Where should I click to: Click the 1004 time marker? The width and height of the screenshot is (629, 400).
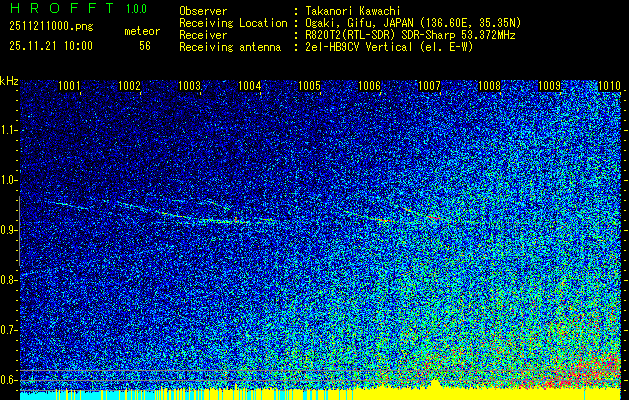(250, 86)
